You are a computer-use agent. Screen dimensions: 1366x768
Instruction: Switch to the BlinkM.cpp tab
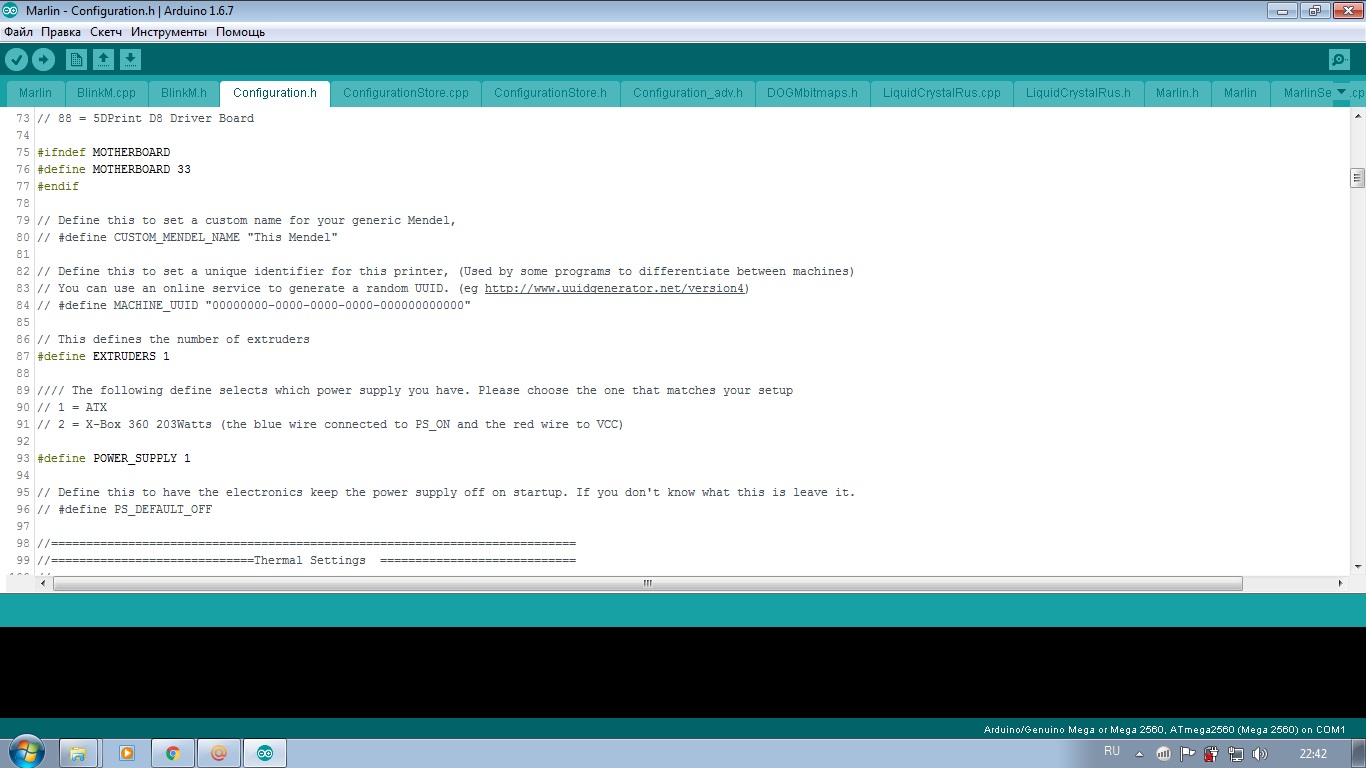[106, 93]
